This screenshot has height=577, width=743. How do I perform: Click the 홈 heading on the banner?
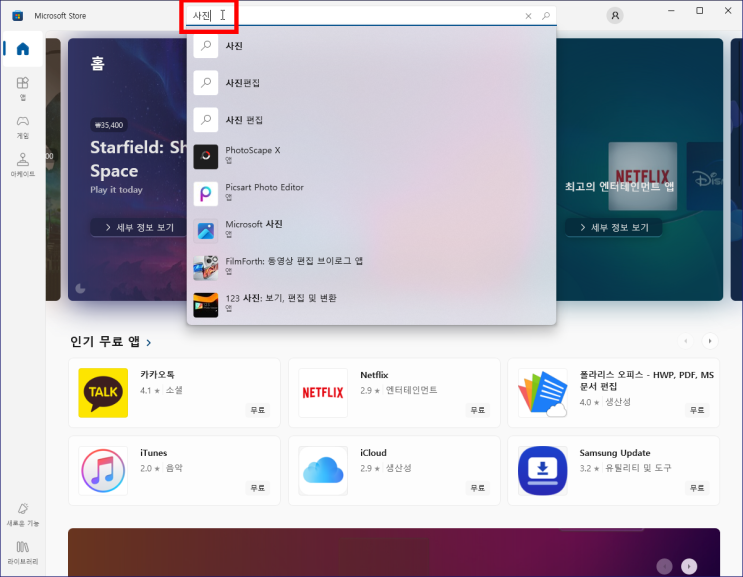point(97,63)
